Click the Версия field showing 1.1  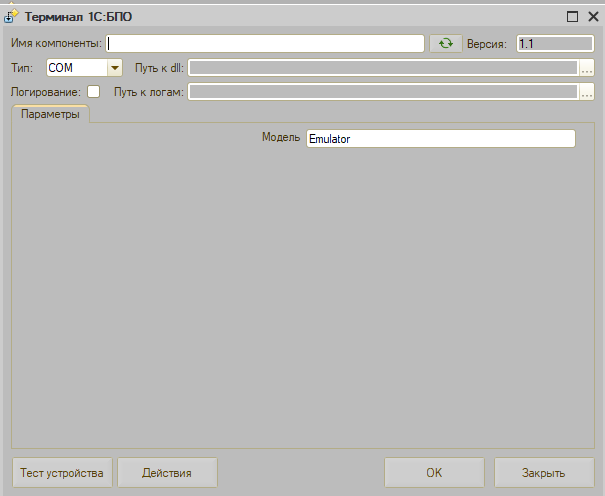[554, 43]
